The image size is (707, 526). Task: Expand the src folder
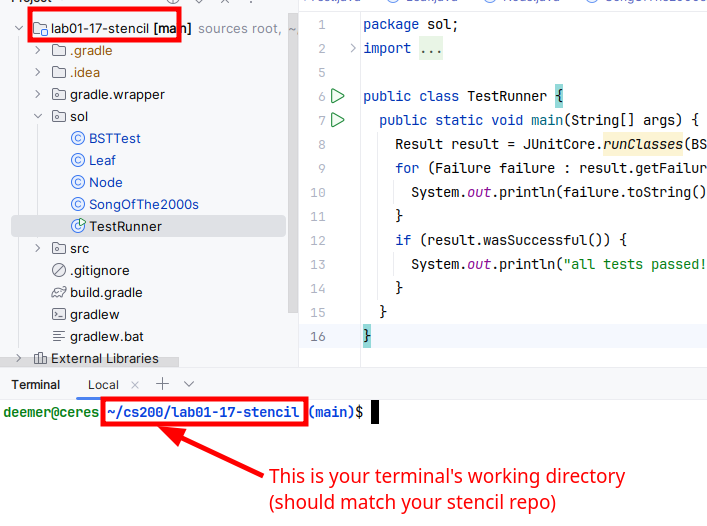pos(38,248)
